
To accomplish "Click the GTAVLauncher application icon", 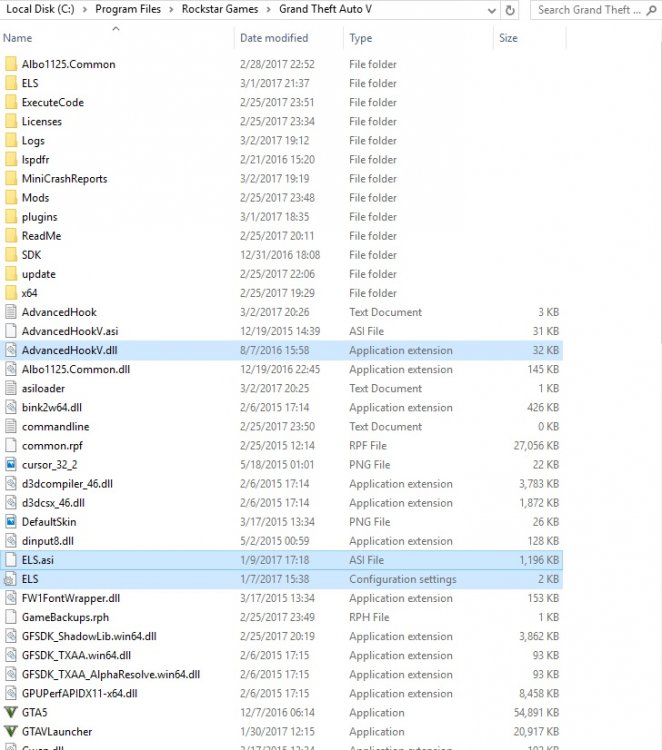I will pyautogui.click(x=11, y=731).
